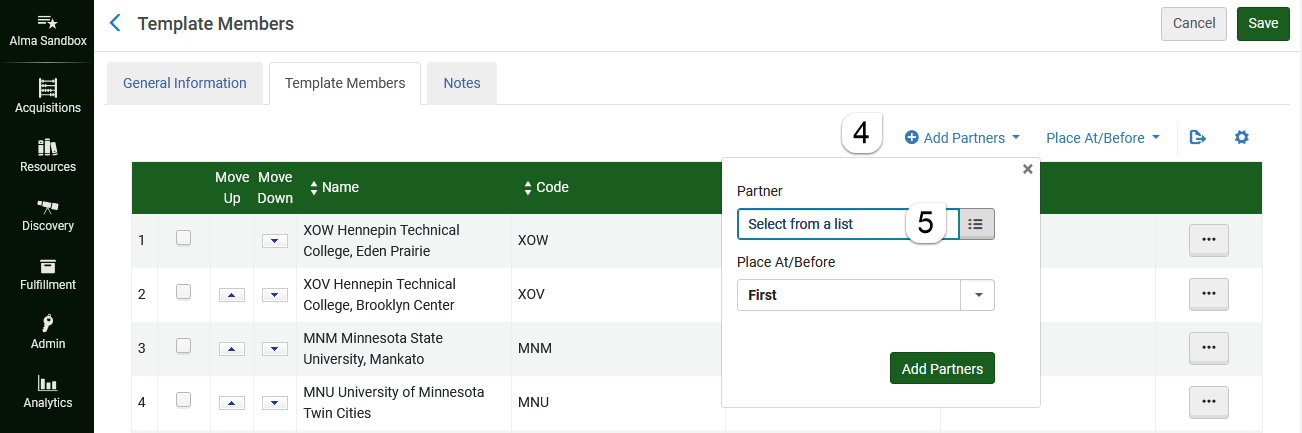Image resolution: width=1302 pixels, height=433 pixels.
Task: Click the Save button
Action: coord(1263,23)
